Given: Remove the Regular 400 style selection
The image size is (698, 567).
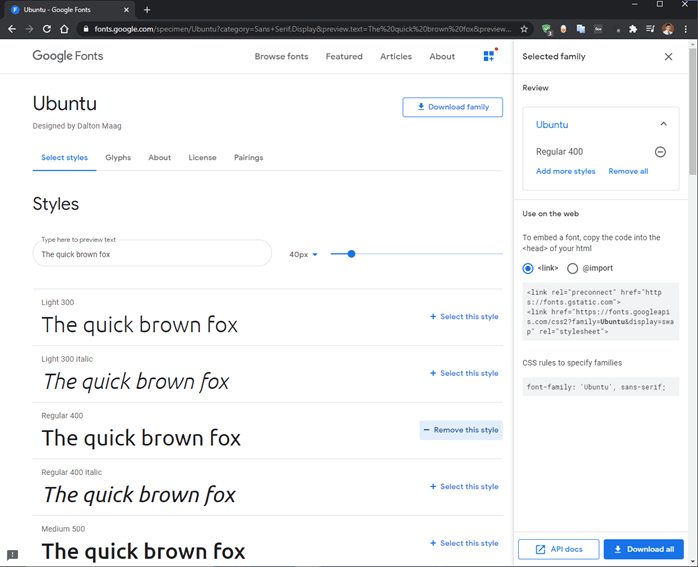Looking at the screenshot, I should coord(461,430).
